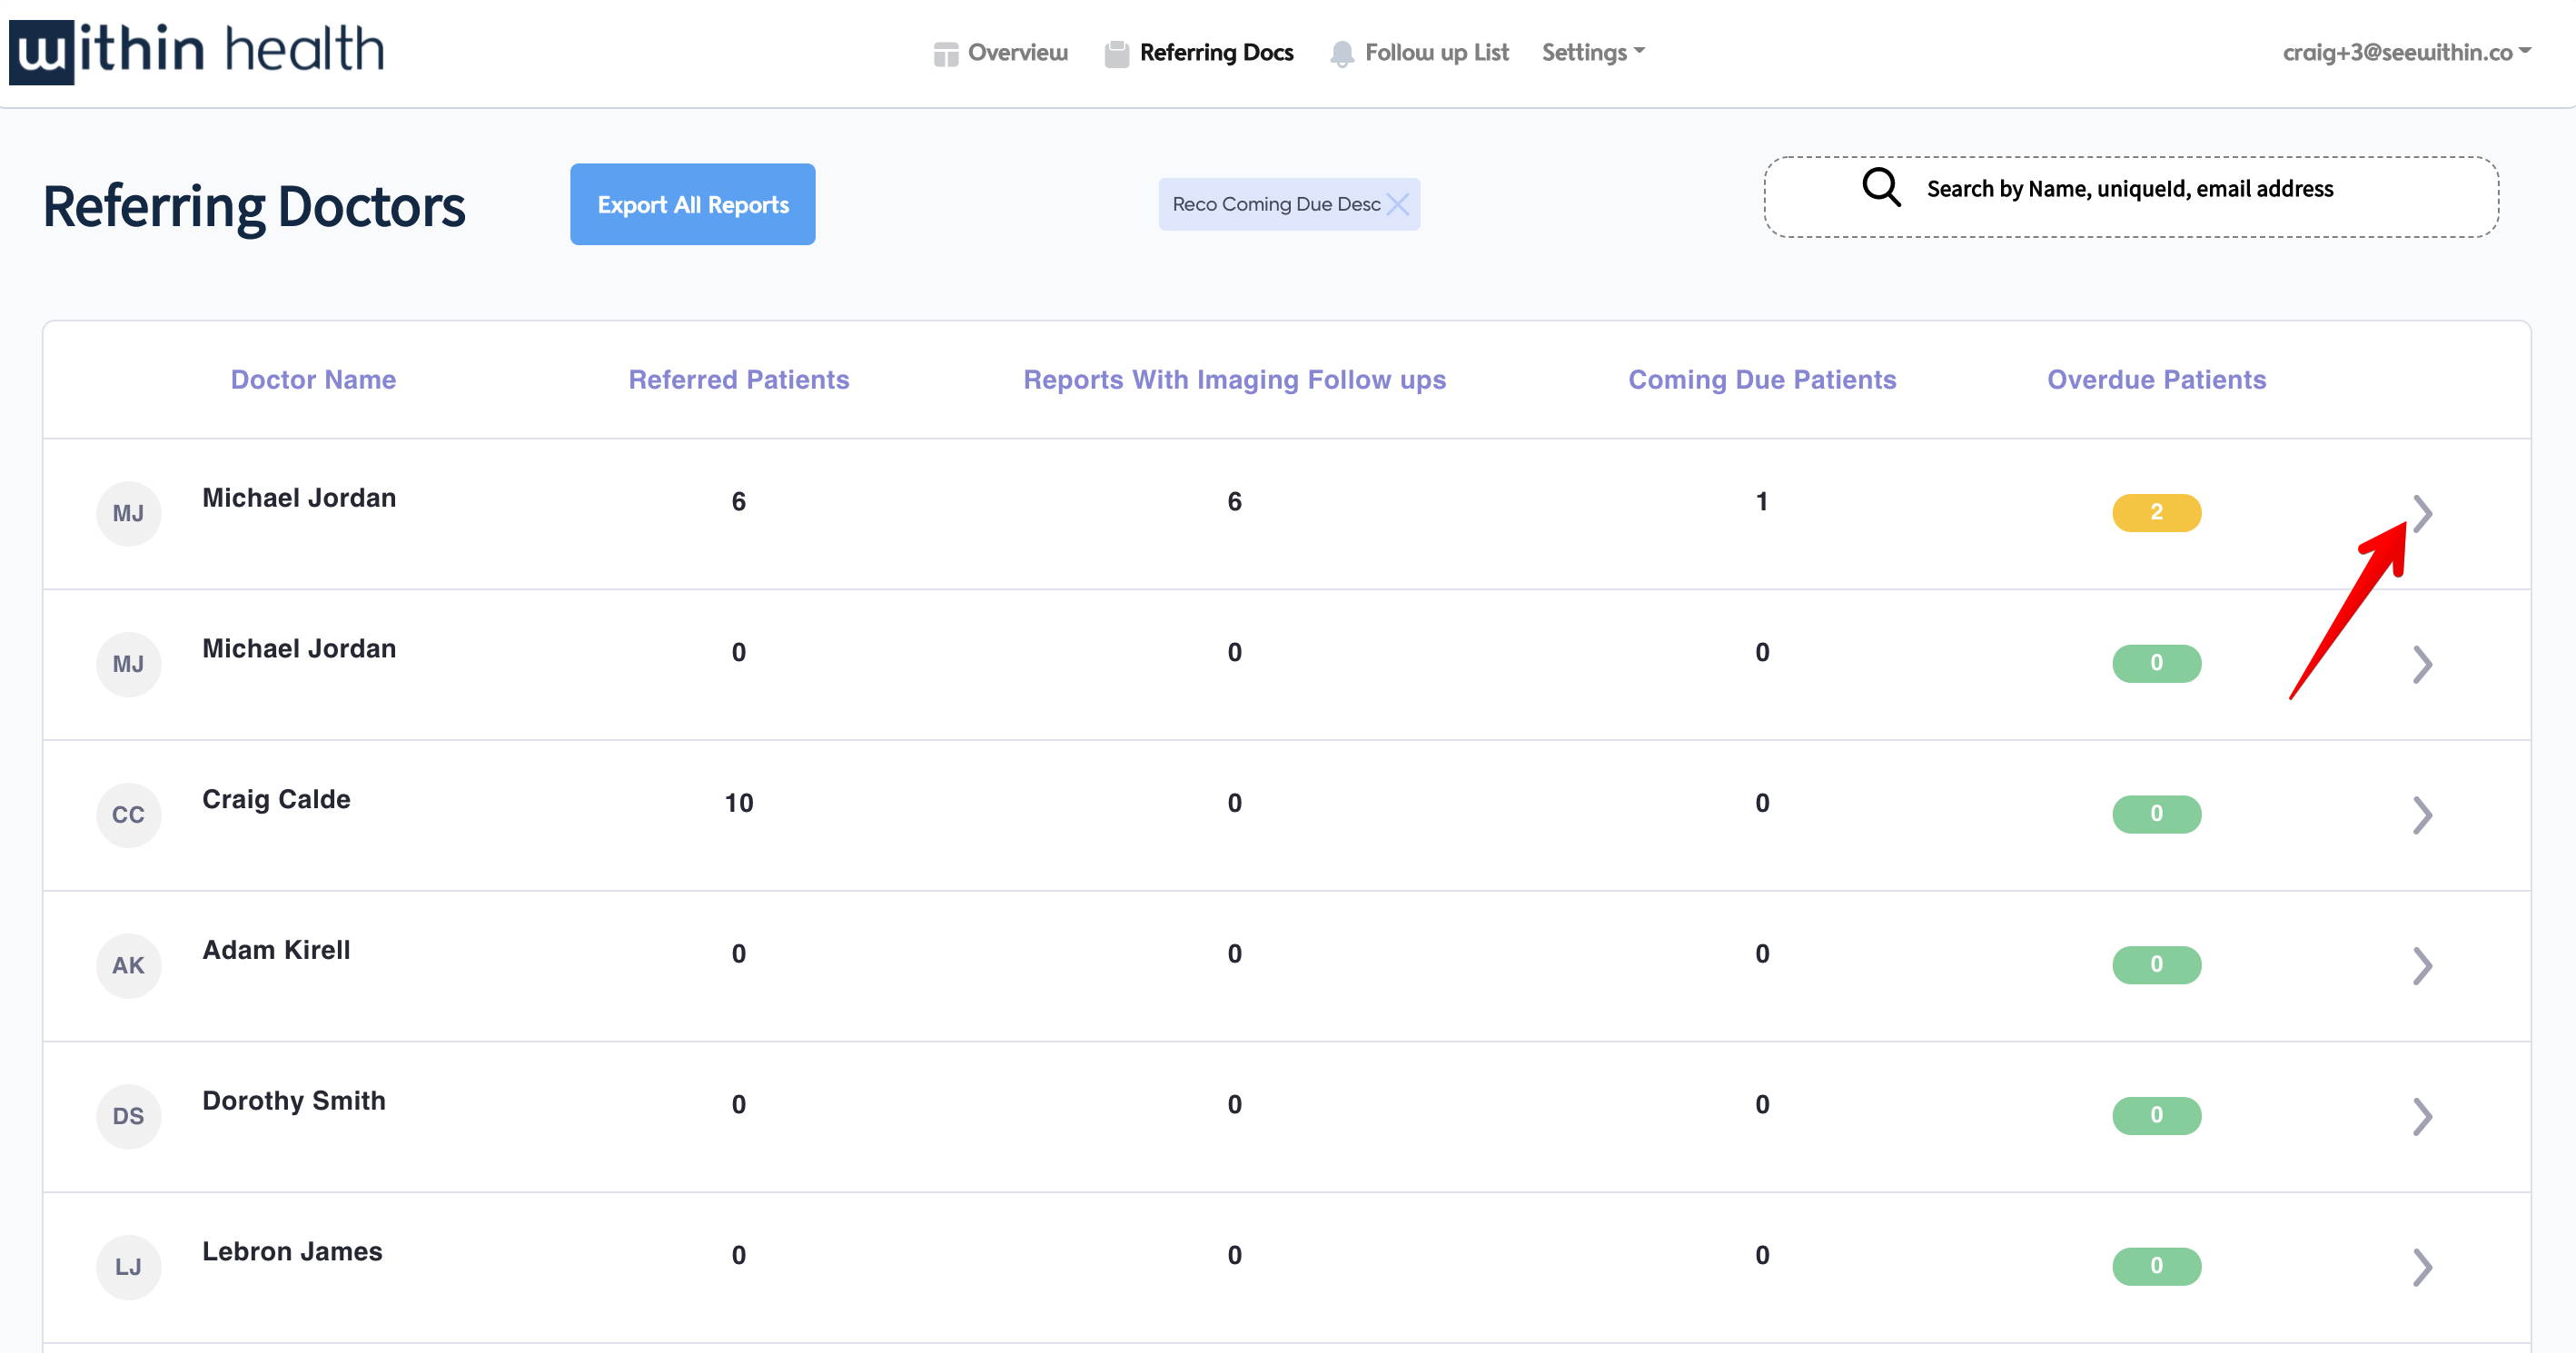The image size is (2576, 1353).
Task: Remove the Reco Coming Due Desc filter
Action: click(1398, 204)
